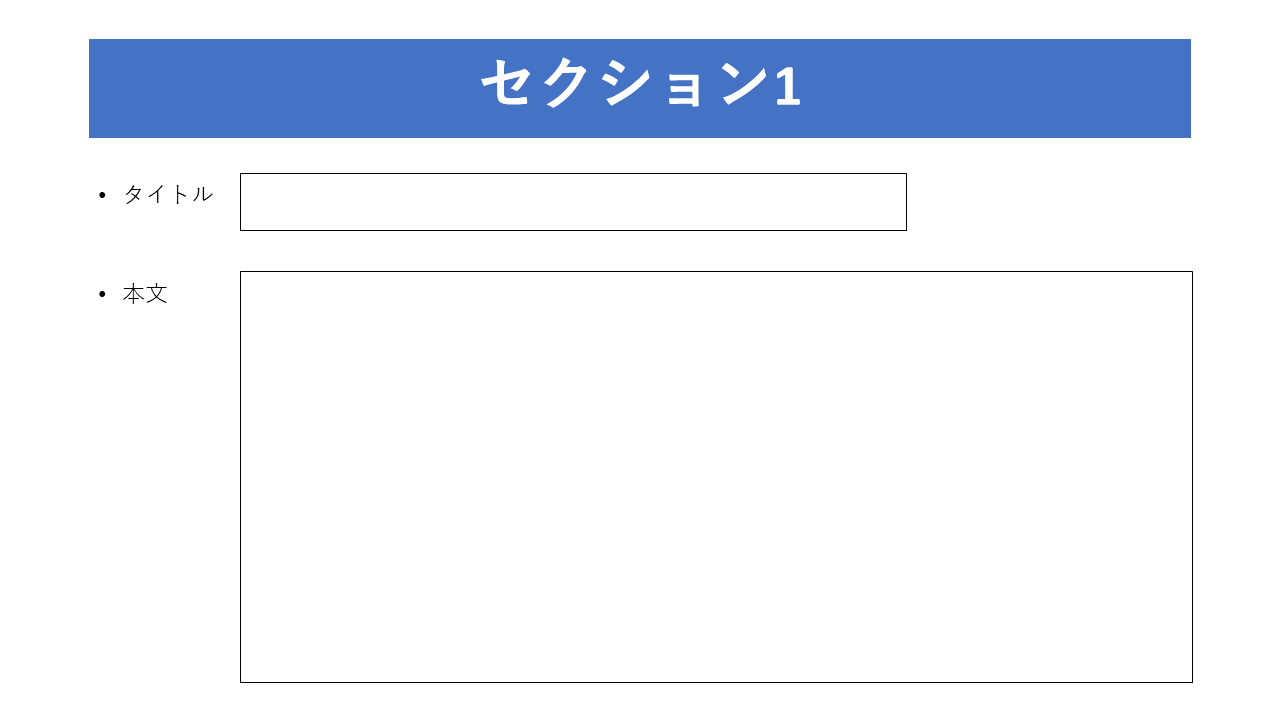Select the 本文 label text
The width and height of the screenshot is (1280, 720).
145,294
